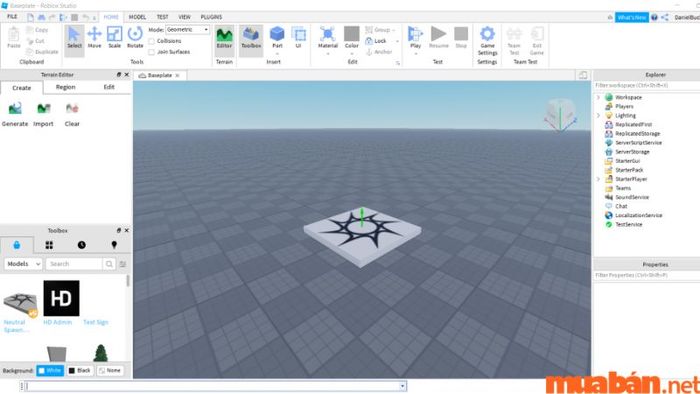Viewport: 700px width, 394px height.
Task: Click the Color tool
Action: [x=352, y=37]
